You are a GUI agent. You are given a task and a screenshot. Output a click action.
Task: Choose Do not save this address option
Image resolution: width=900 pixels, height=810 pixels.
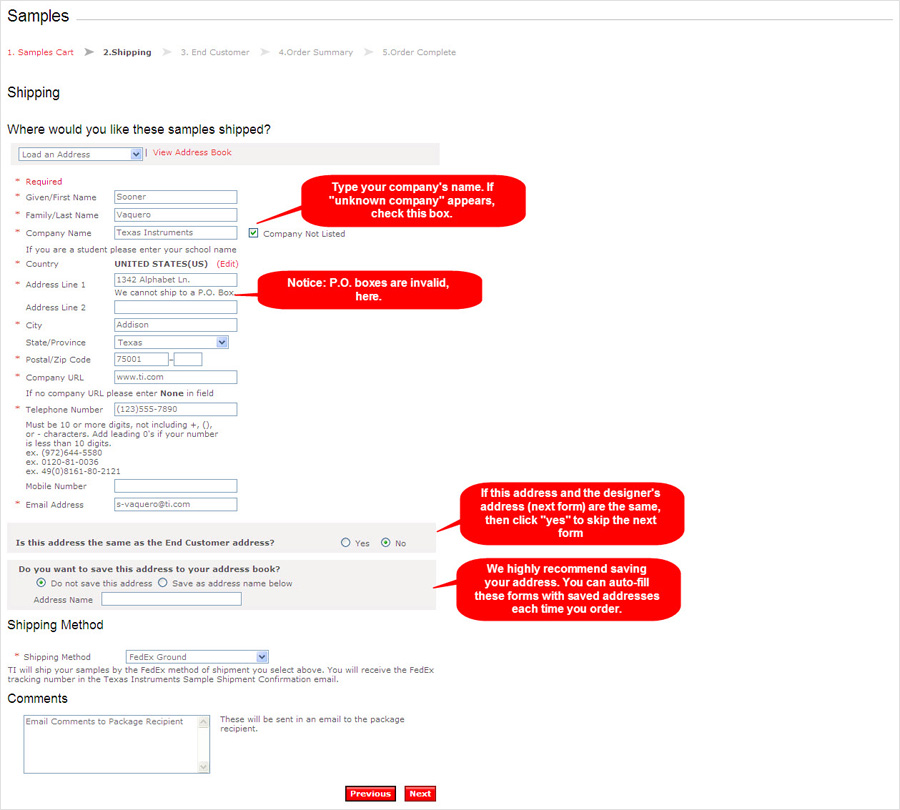(41, 583)
